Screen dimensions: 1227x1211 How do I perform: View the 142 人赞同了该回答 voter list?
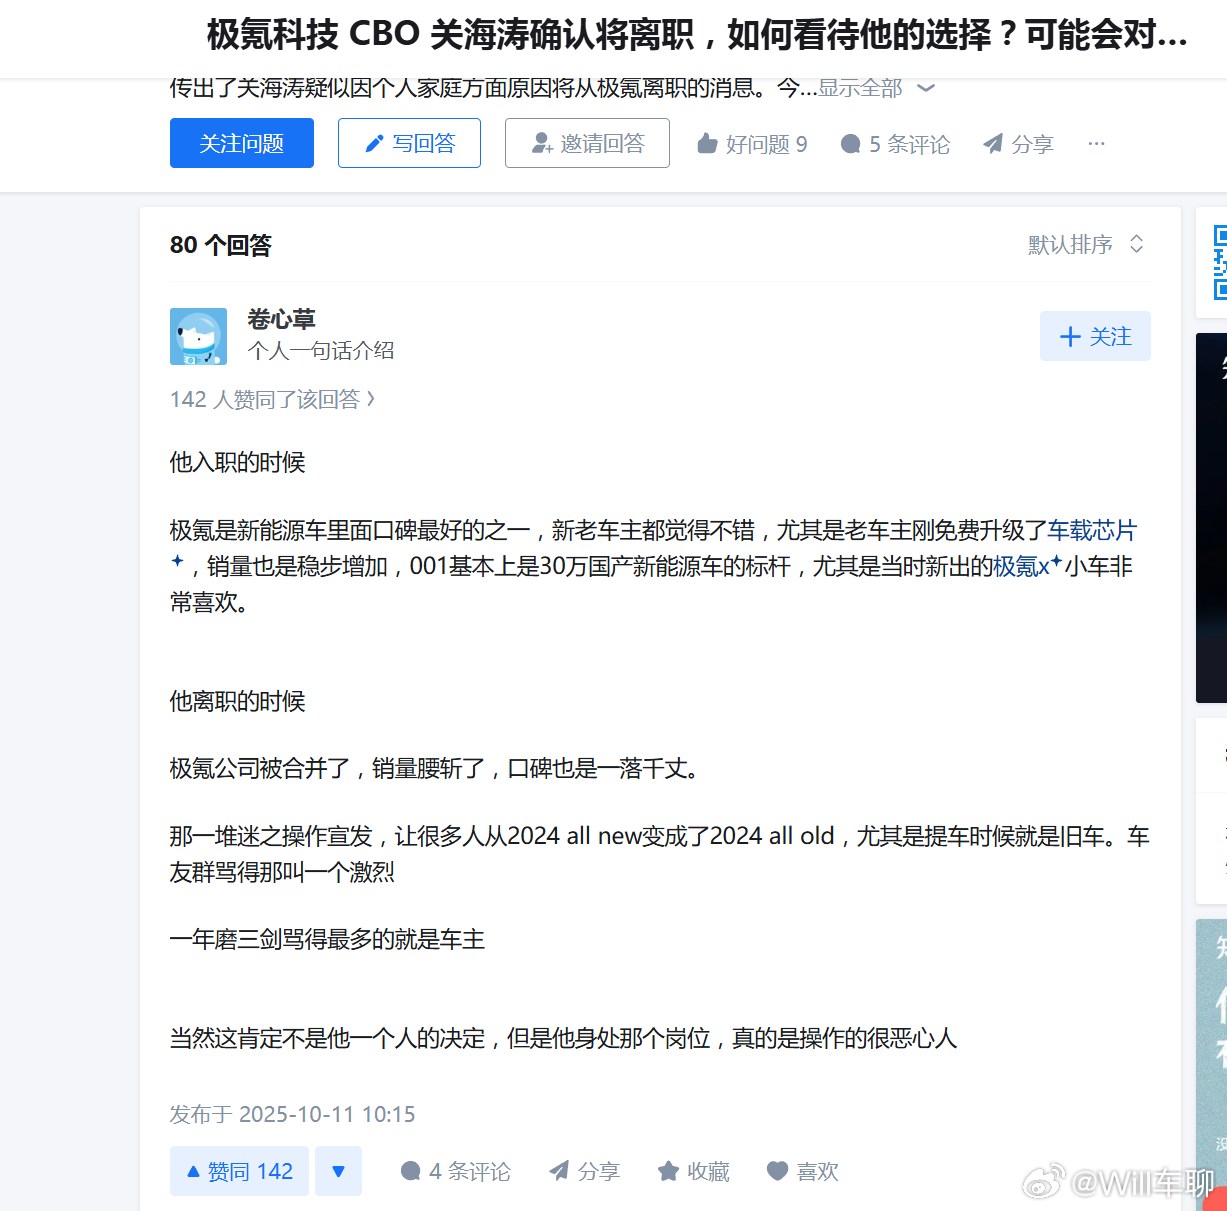pyautogui.click(x=273, y=399)
